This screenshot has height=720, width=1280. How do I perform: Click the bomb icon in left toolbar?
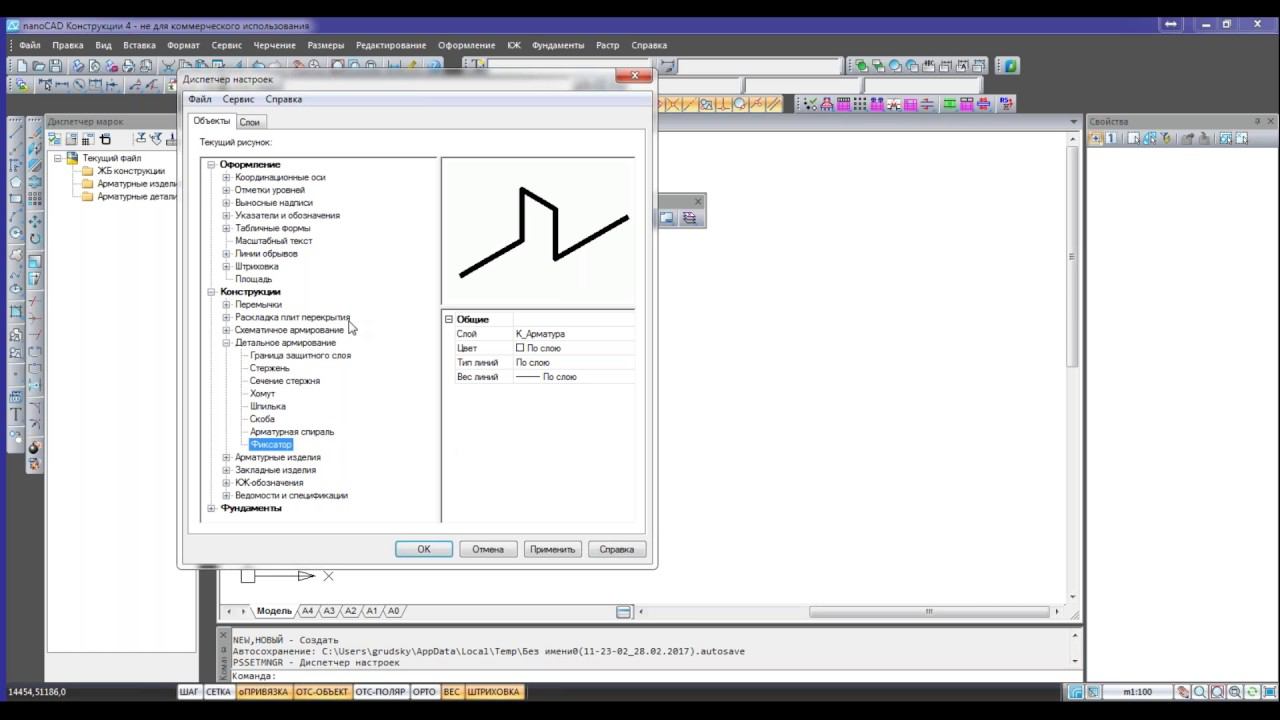pyautogui.click(x=34, y=447)
